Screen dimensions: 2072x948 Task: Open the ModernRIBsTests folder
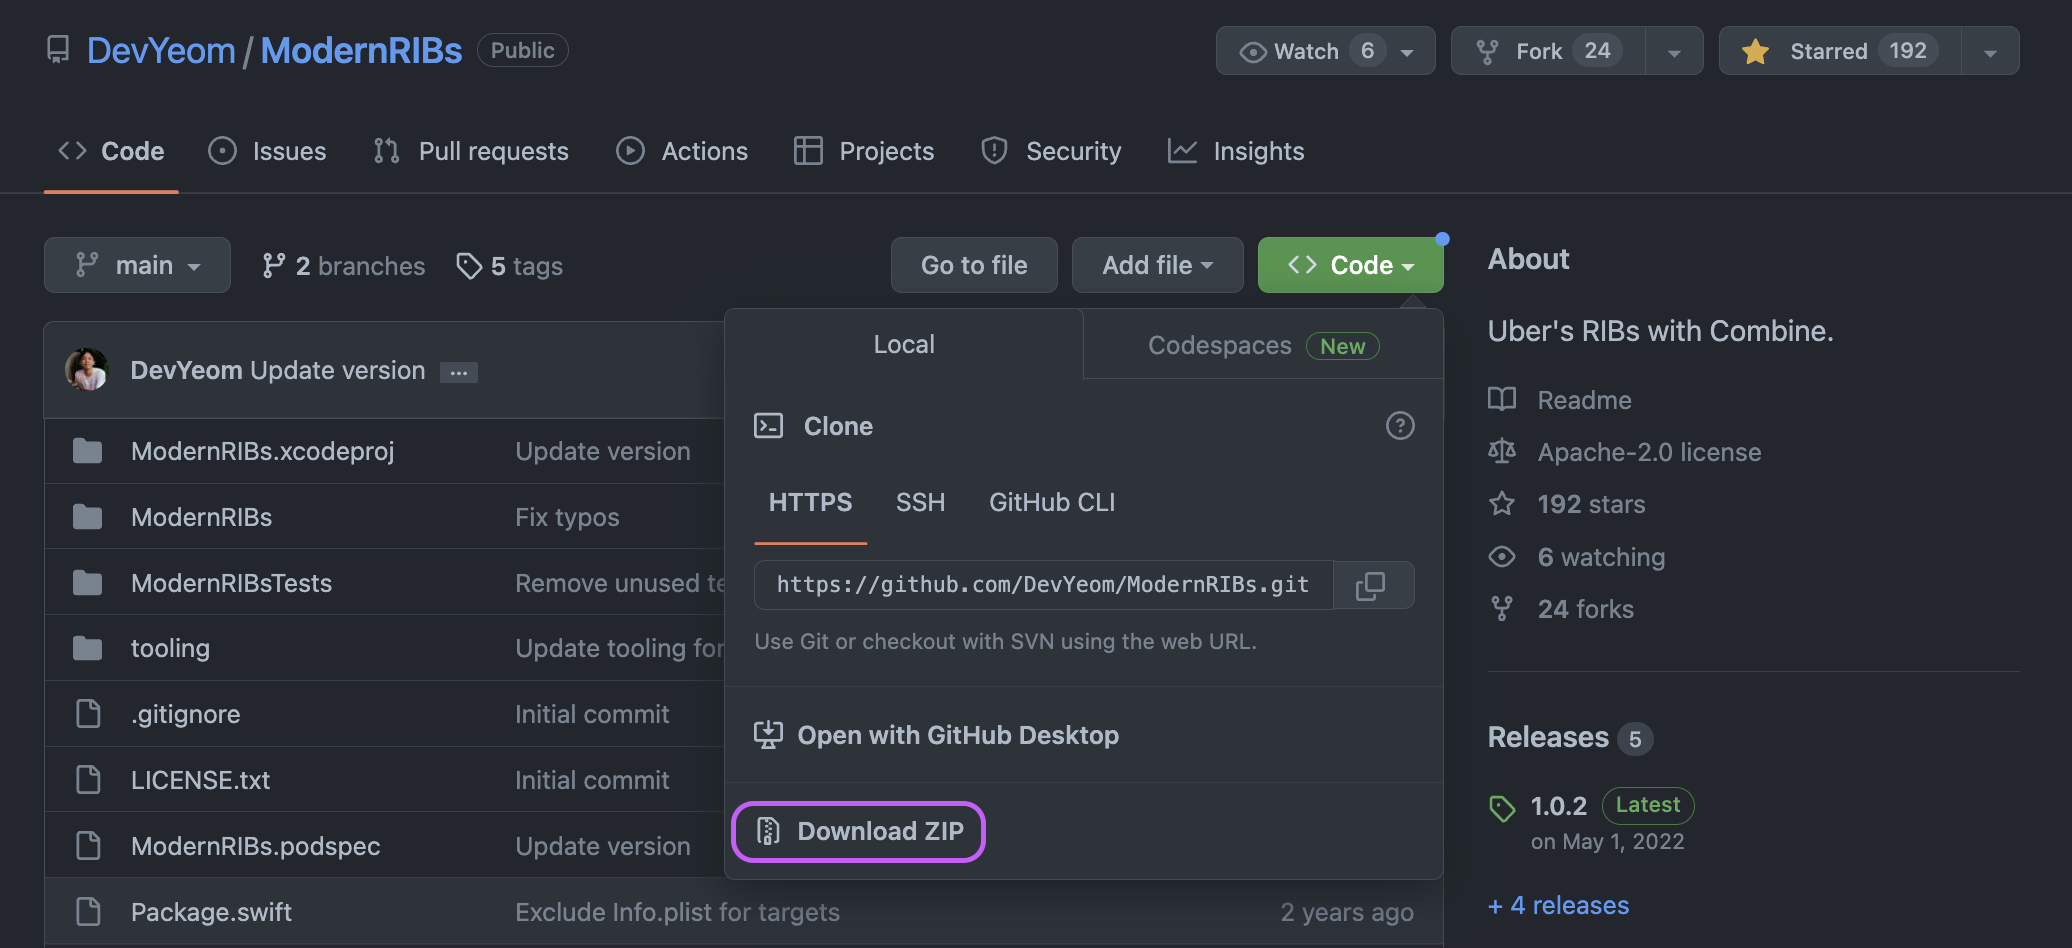click(231, 583)
